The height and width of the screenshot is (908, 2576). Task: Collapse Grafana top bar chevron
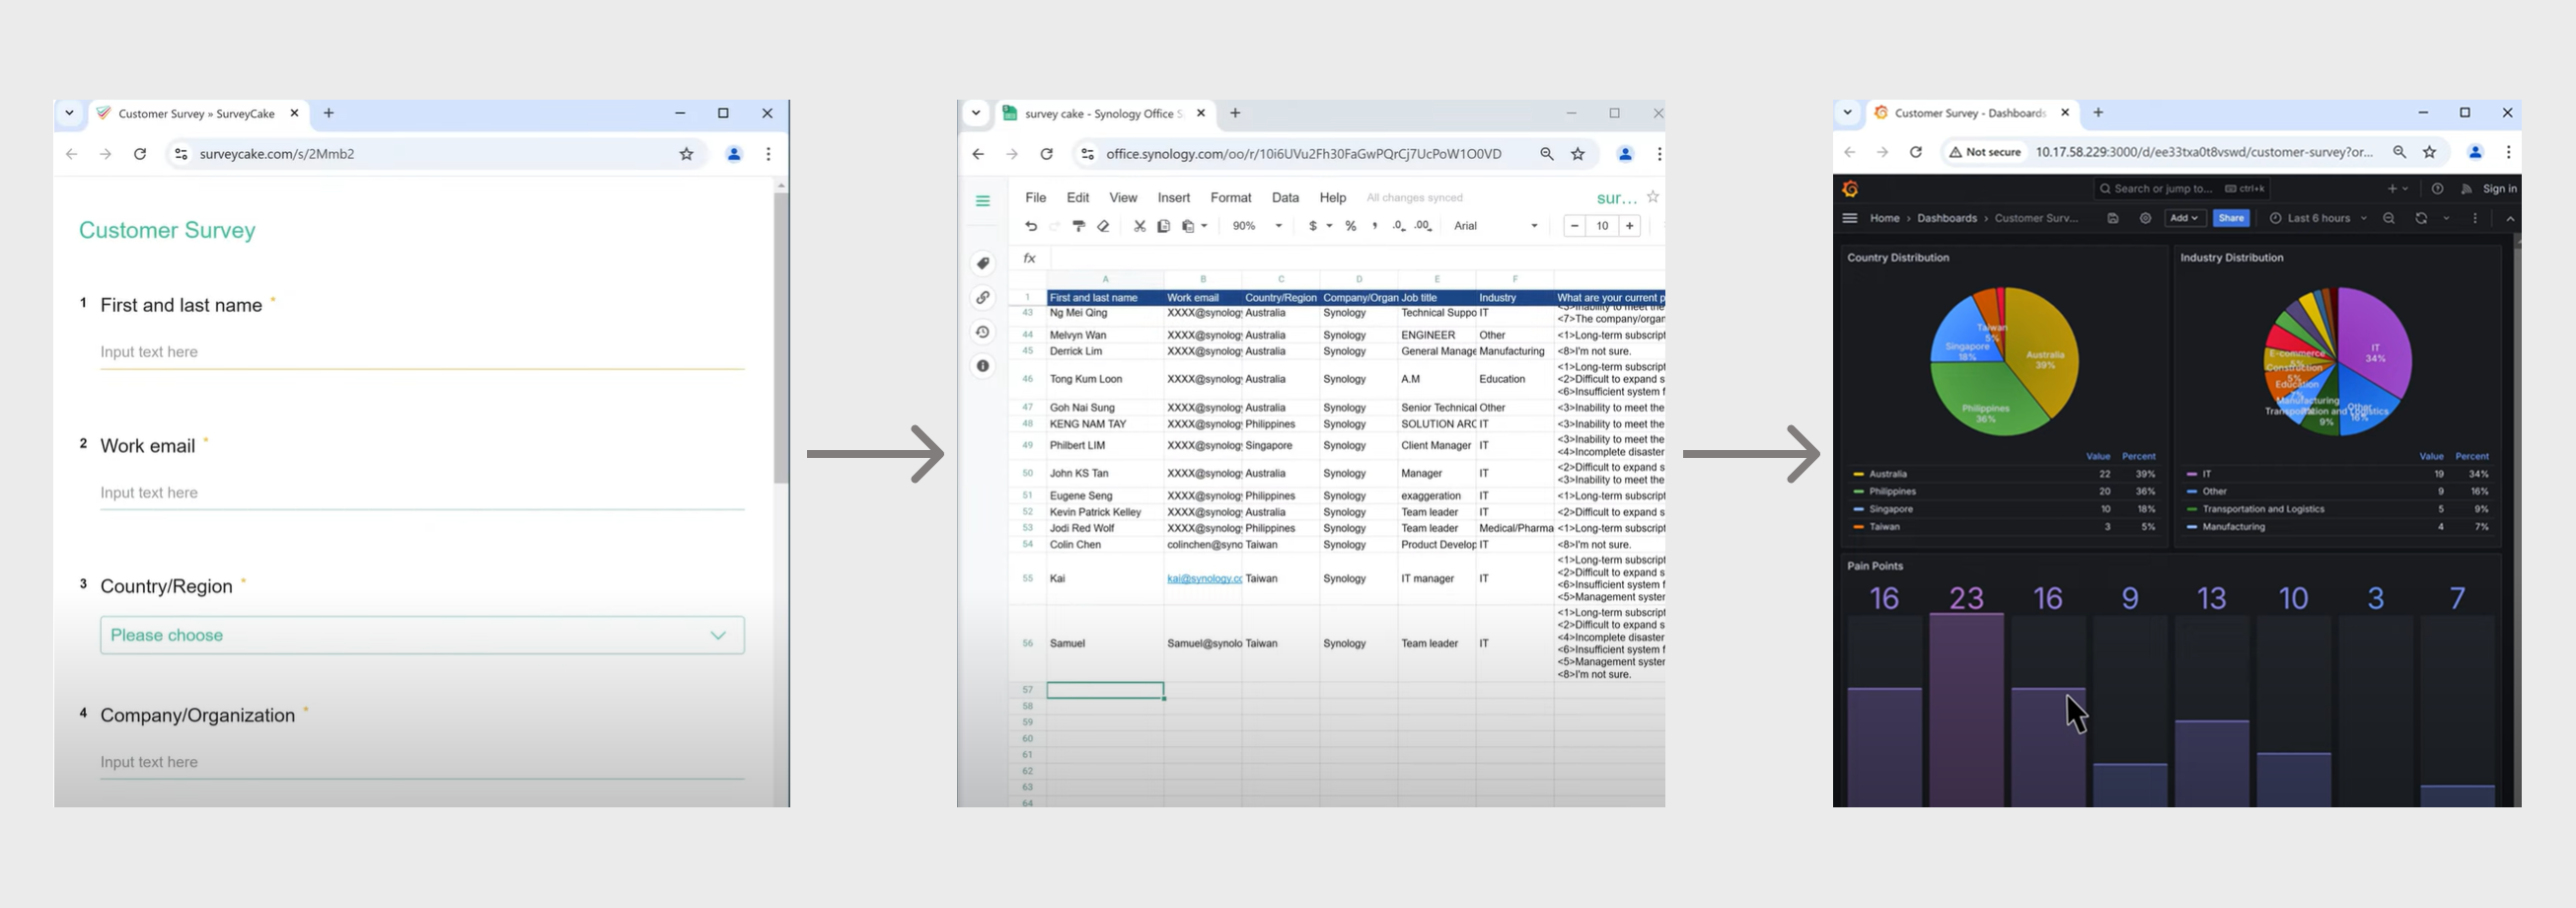pyautogui.click(x=2511, y=218)
